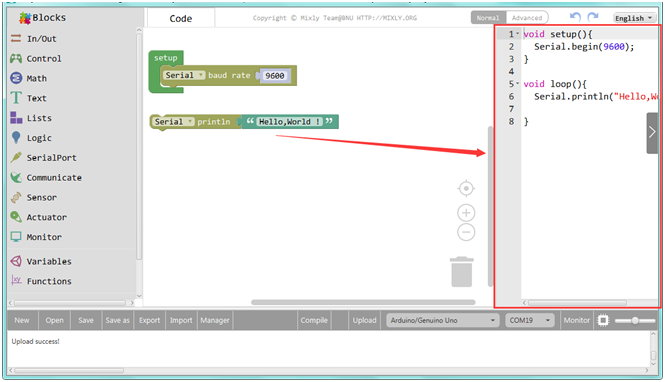Open the COM19 port dropdown

pos(530,320)
